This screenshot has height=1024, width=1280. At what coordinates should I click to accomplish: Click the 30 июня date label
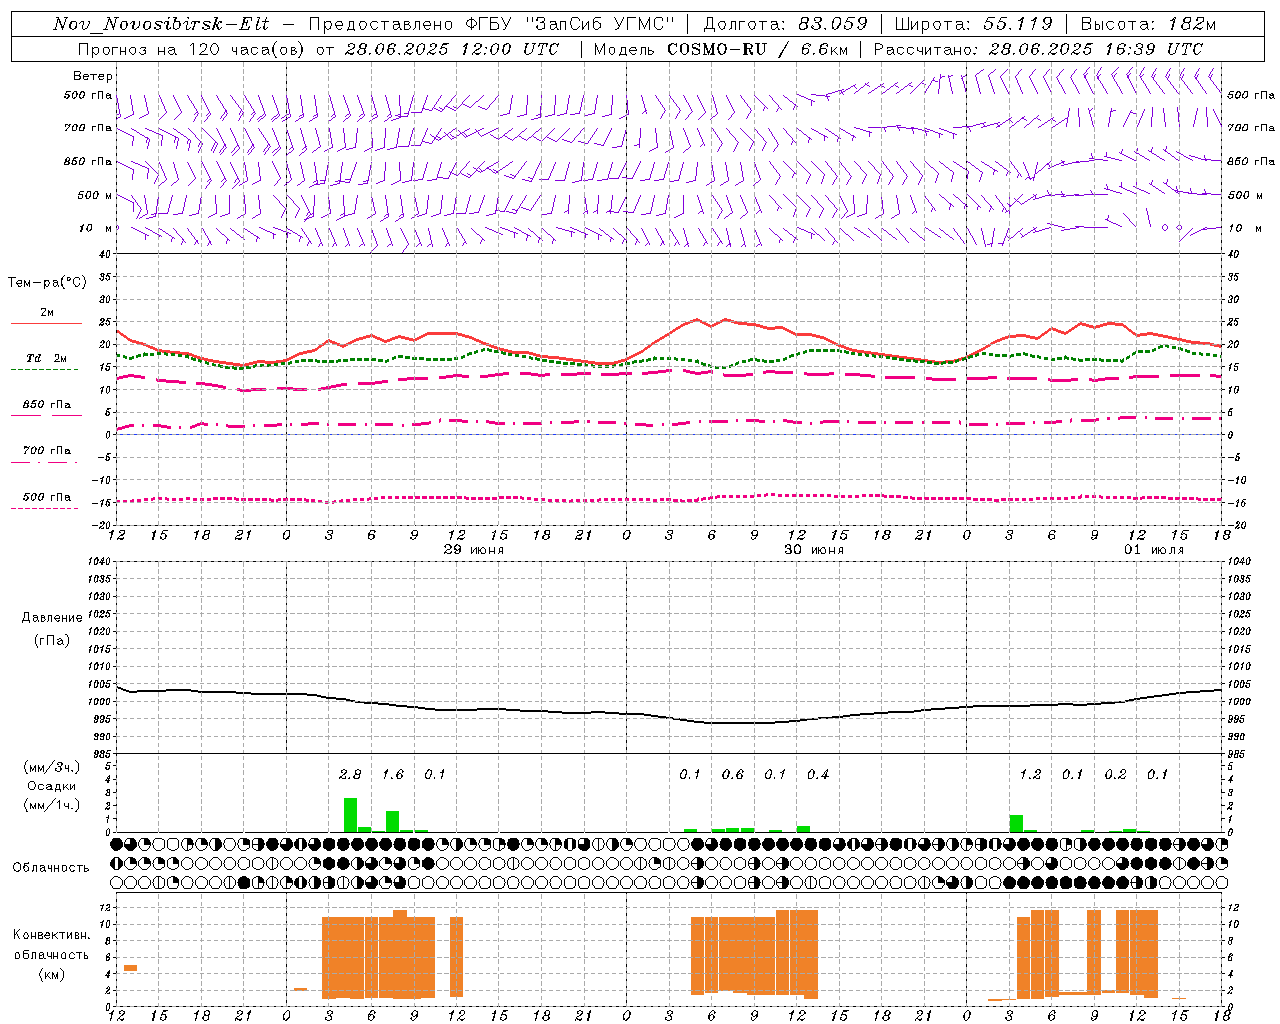coord(814,550)
